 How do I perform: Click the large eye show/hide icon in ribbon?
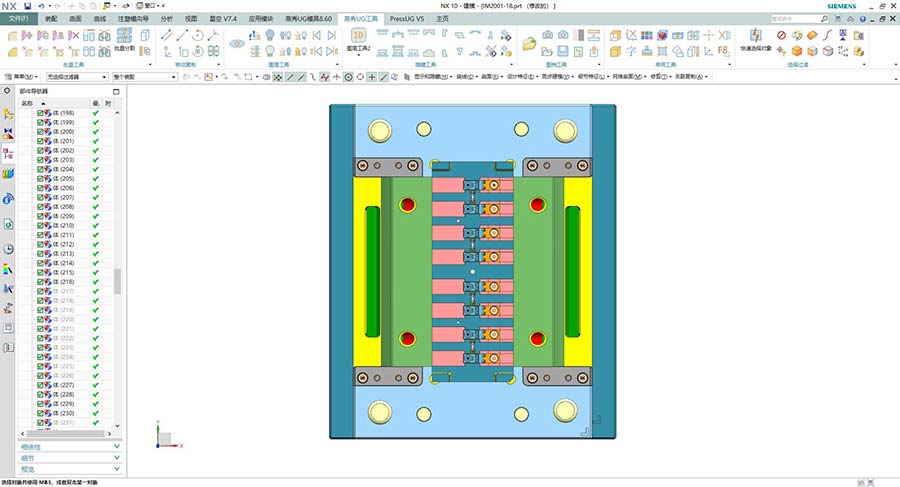click(236, 43)
